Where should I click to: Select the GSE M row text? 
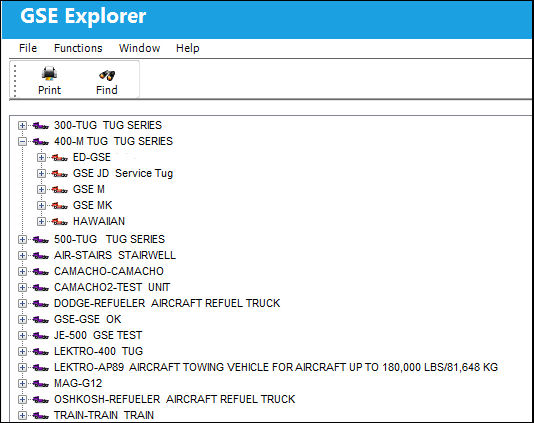click(89, 189)
